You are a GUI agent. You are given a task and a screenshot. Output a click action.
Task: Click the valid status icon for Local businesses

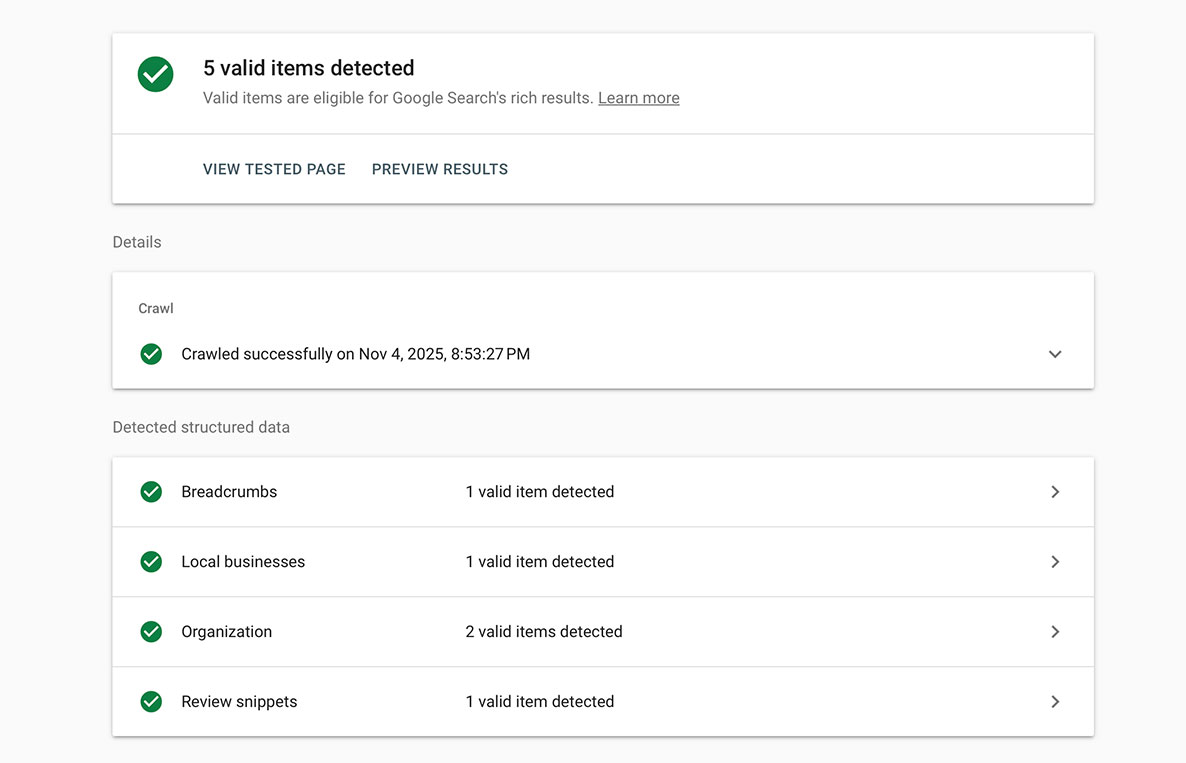[151, 561]
